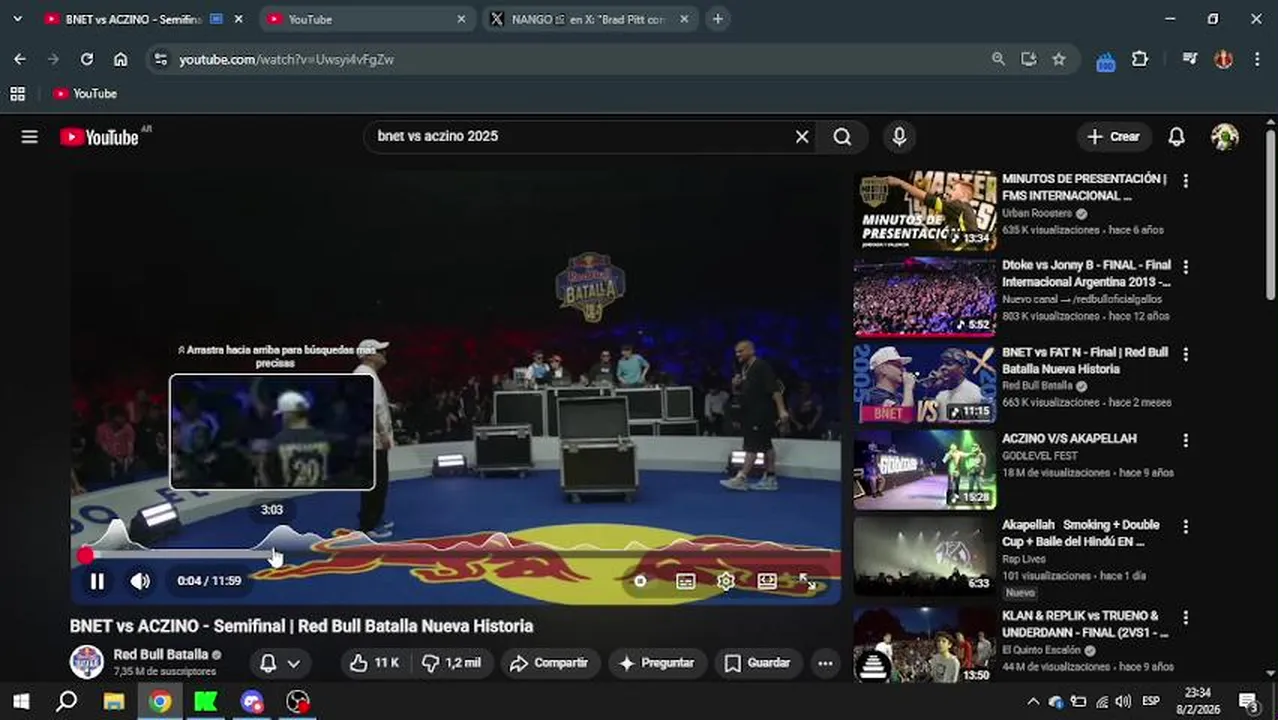The width and height of the screenshot is (1278, 720).
Task: Open YouTube bookmark in bookmarks bar
Action: 85,93
